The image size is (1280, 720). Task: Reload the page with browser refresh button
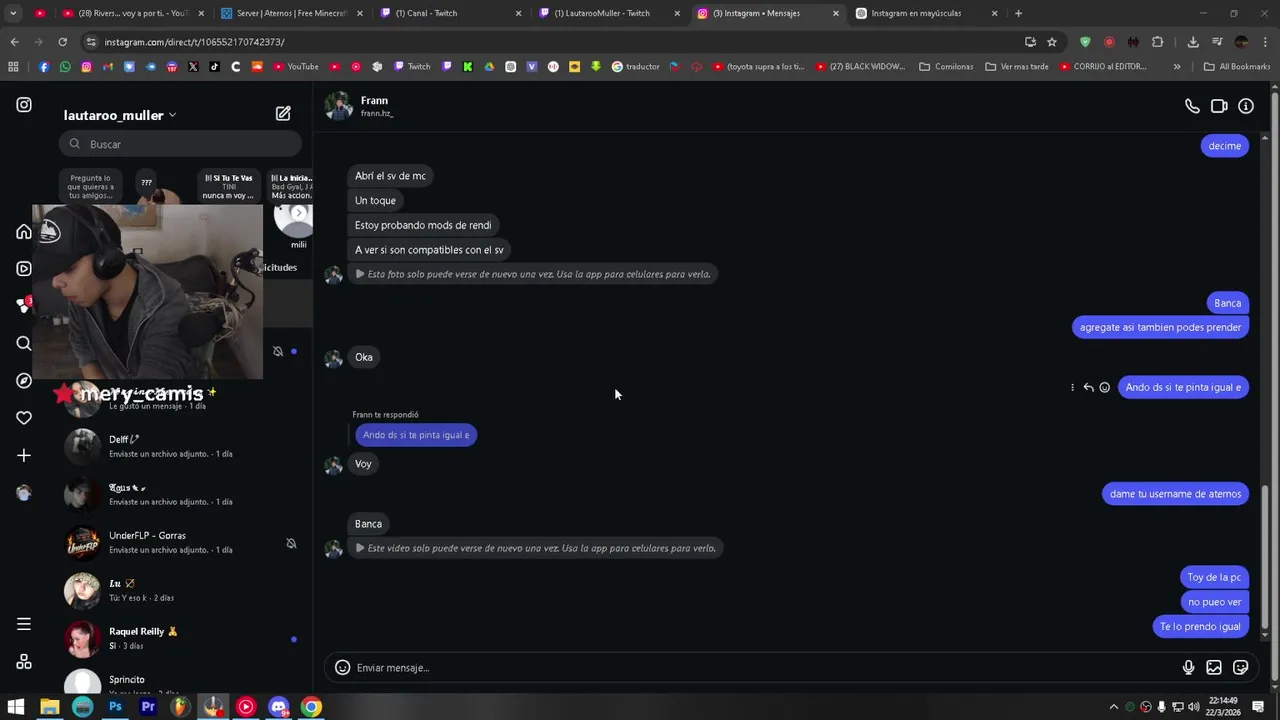(62, 42)
